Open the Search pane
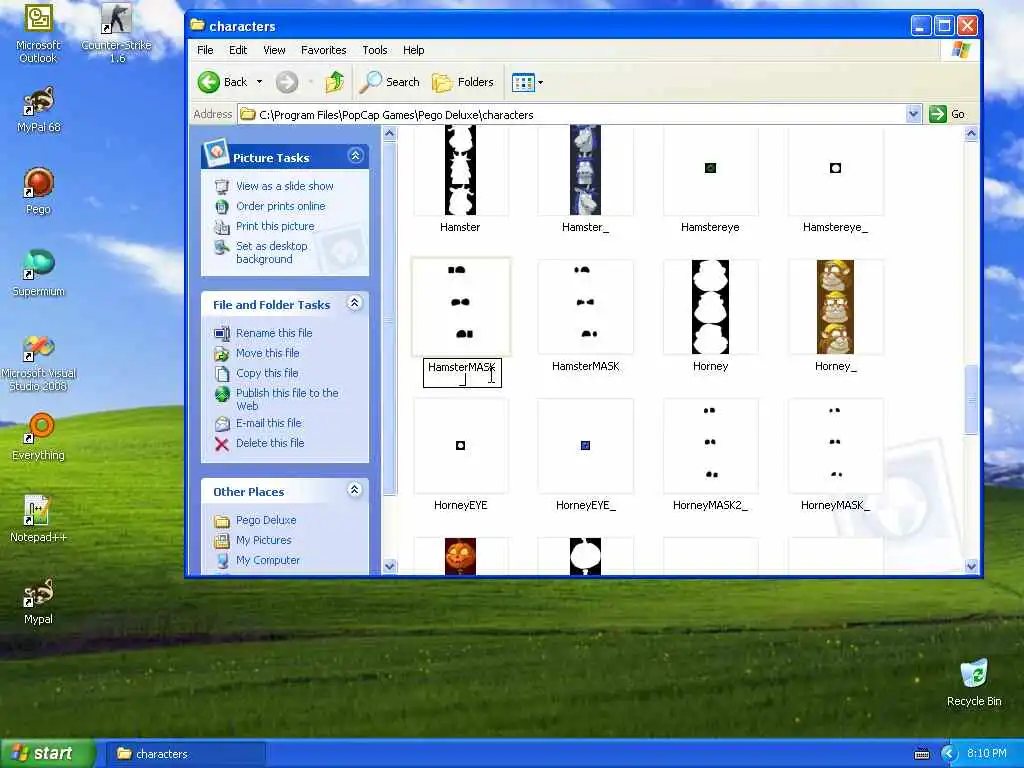 [390, 82]
